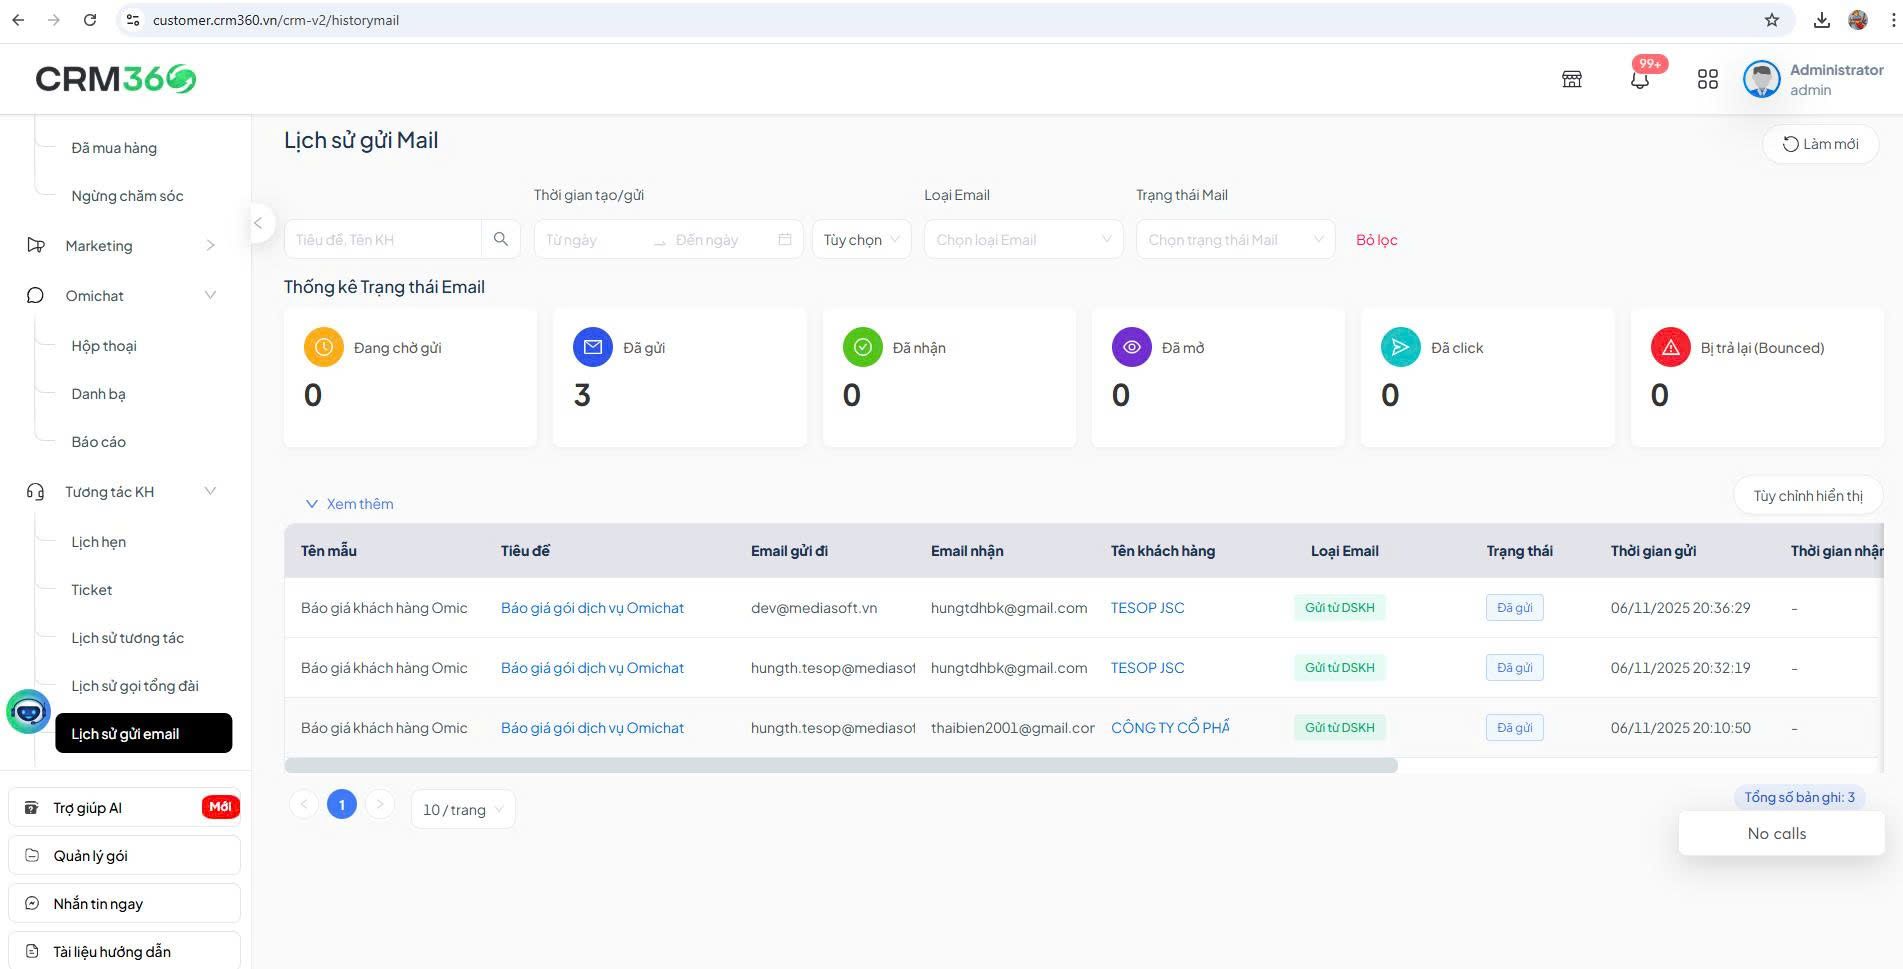Open Hộp thoại under Omichat
Screen dimensions: 1903x969
[x=104, y=346]
